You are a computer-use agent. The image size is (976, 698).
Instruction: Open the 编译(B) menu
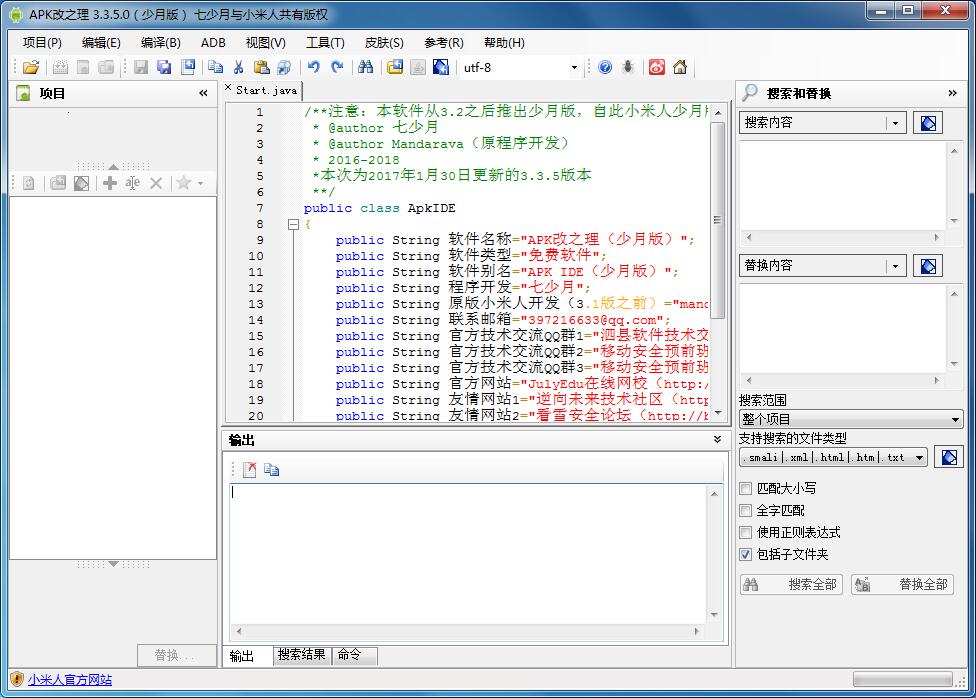[160, 43]
